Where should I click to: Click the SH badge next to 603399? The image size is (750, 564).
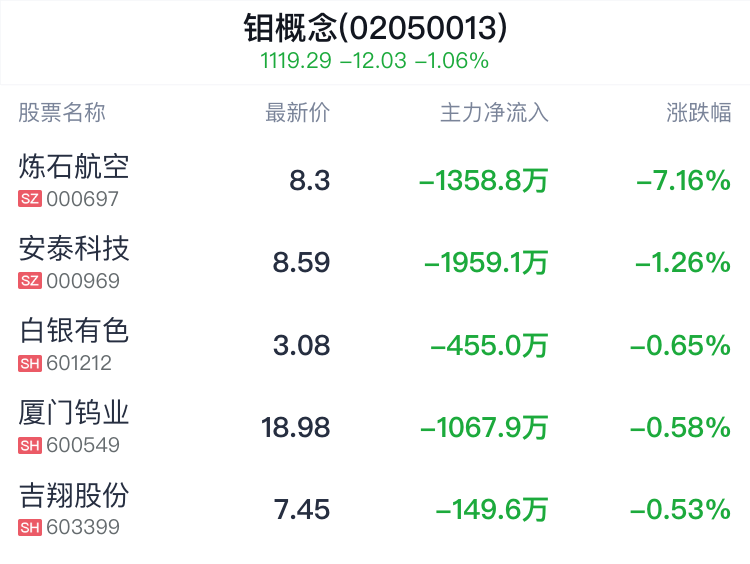click(x=30, y=528)
